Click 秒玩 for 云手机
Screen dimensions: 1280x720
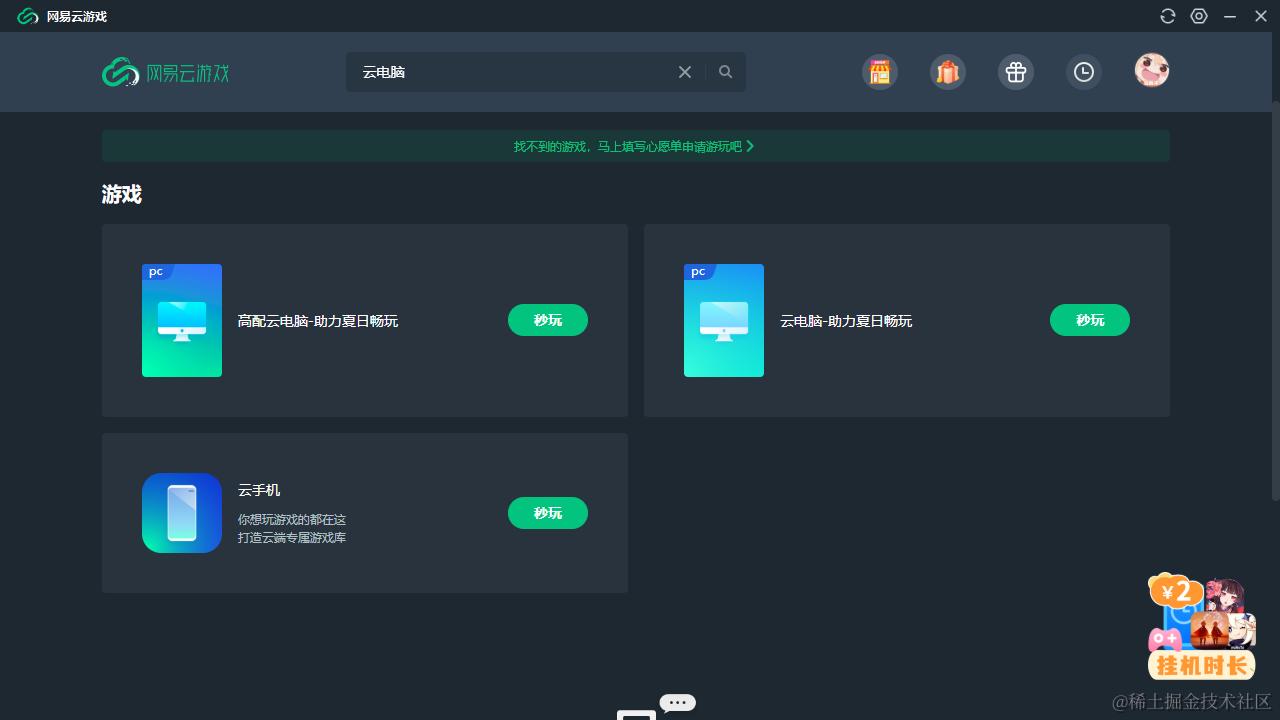click(548, 513)
